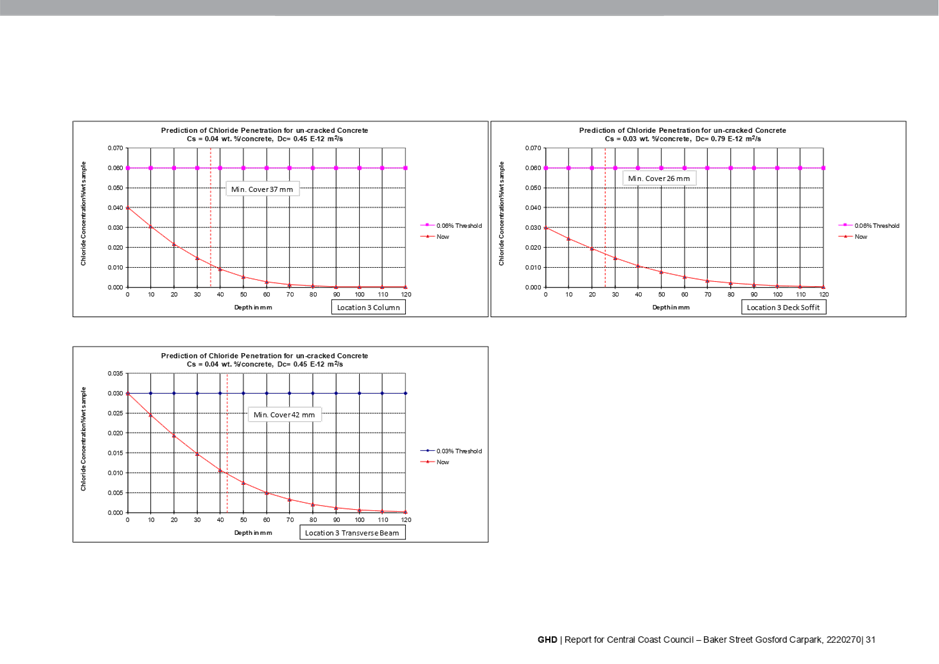Click the Min Cover label in top-right chart
The height and width of the screenshot is (664, 939).
(x=657, y=179)
